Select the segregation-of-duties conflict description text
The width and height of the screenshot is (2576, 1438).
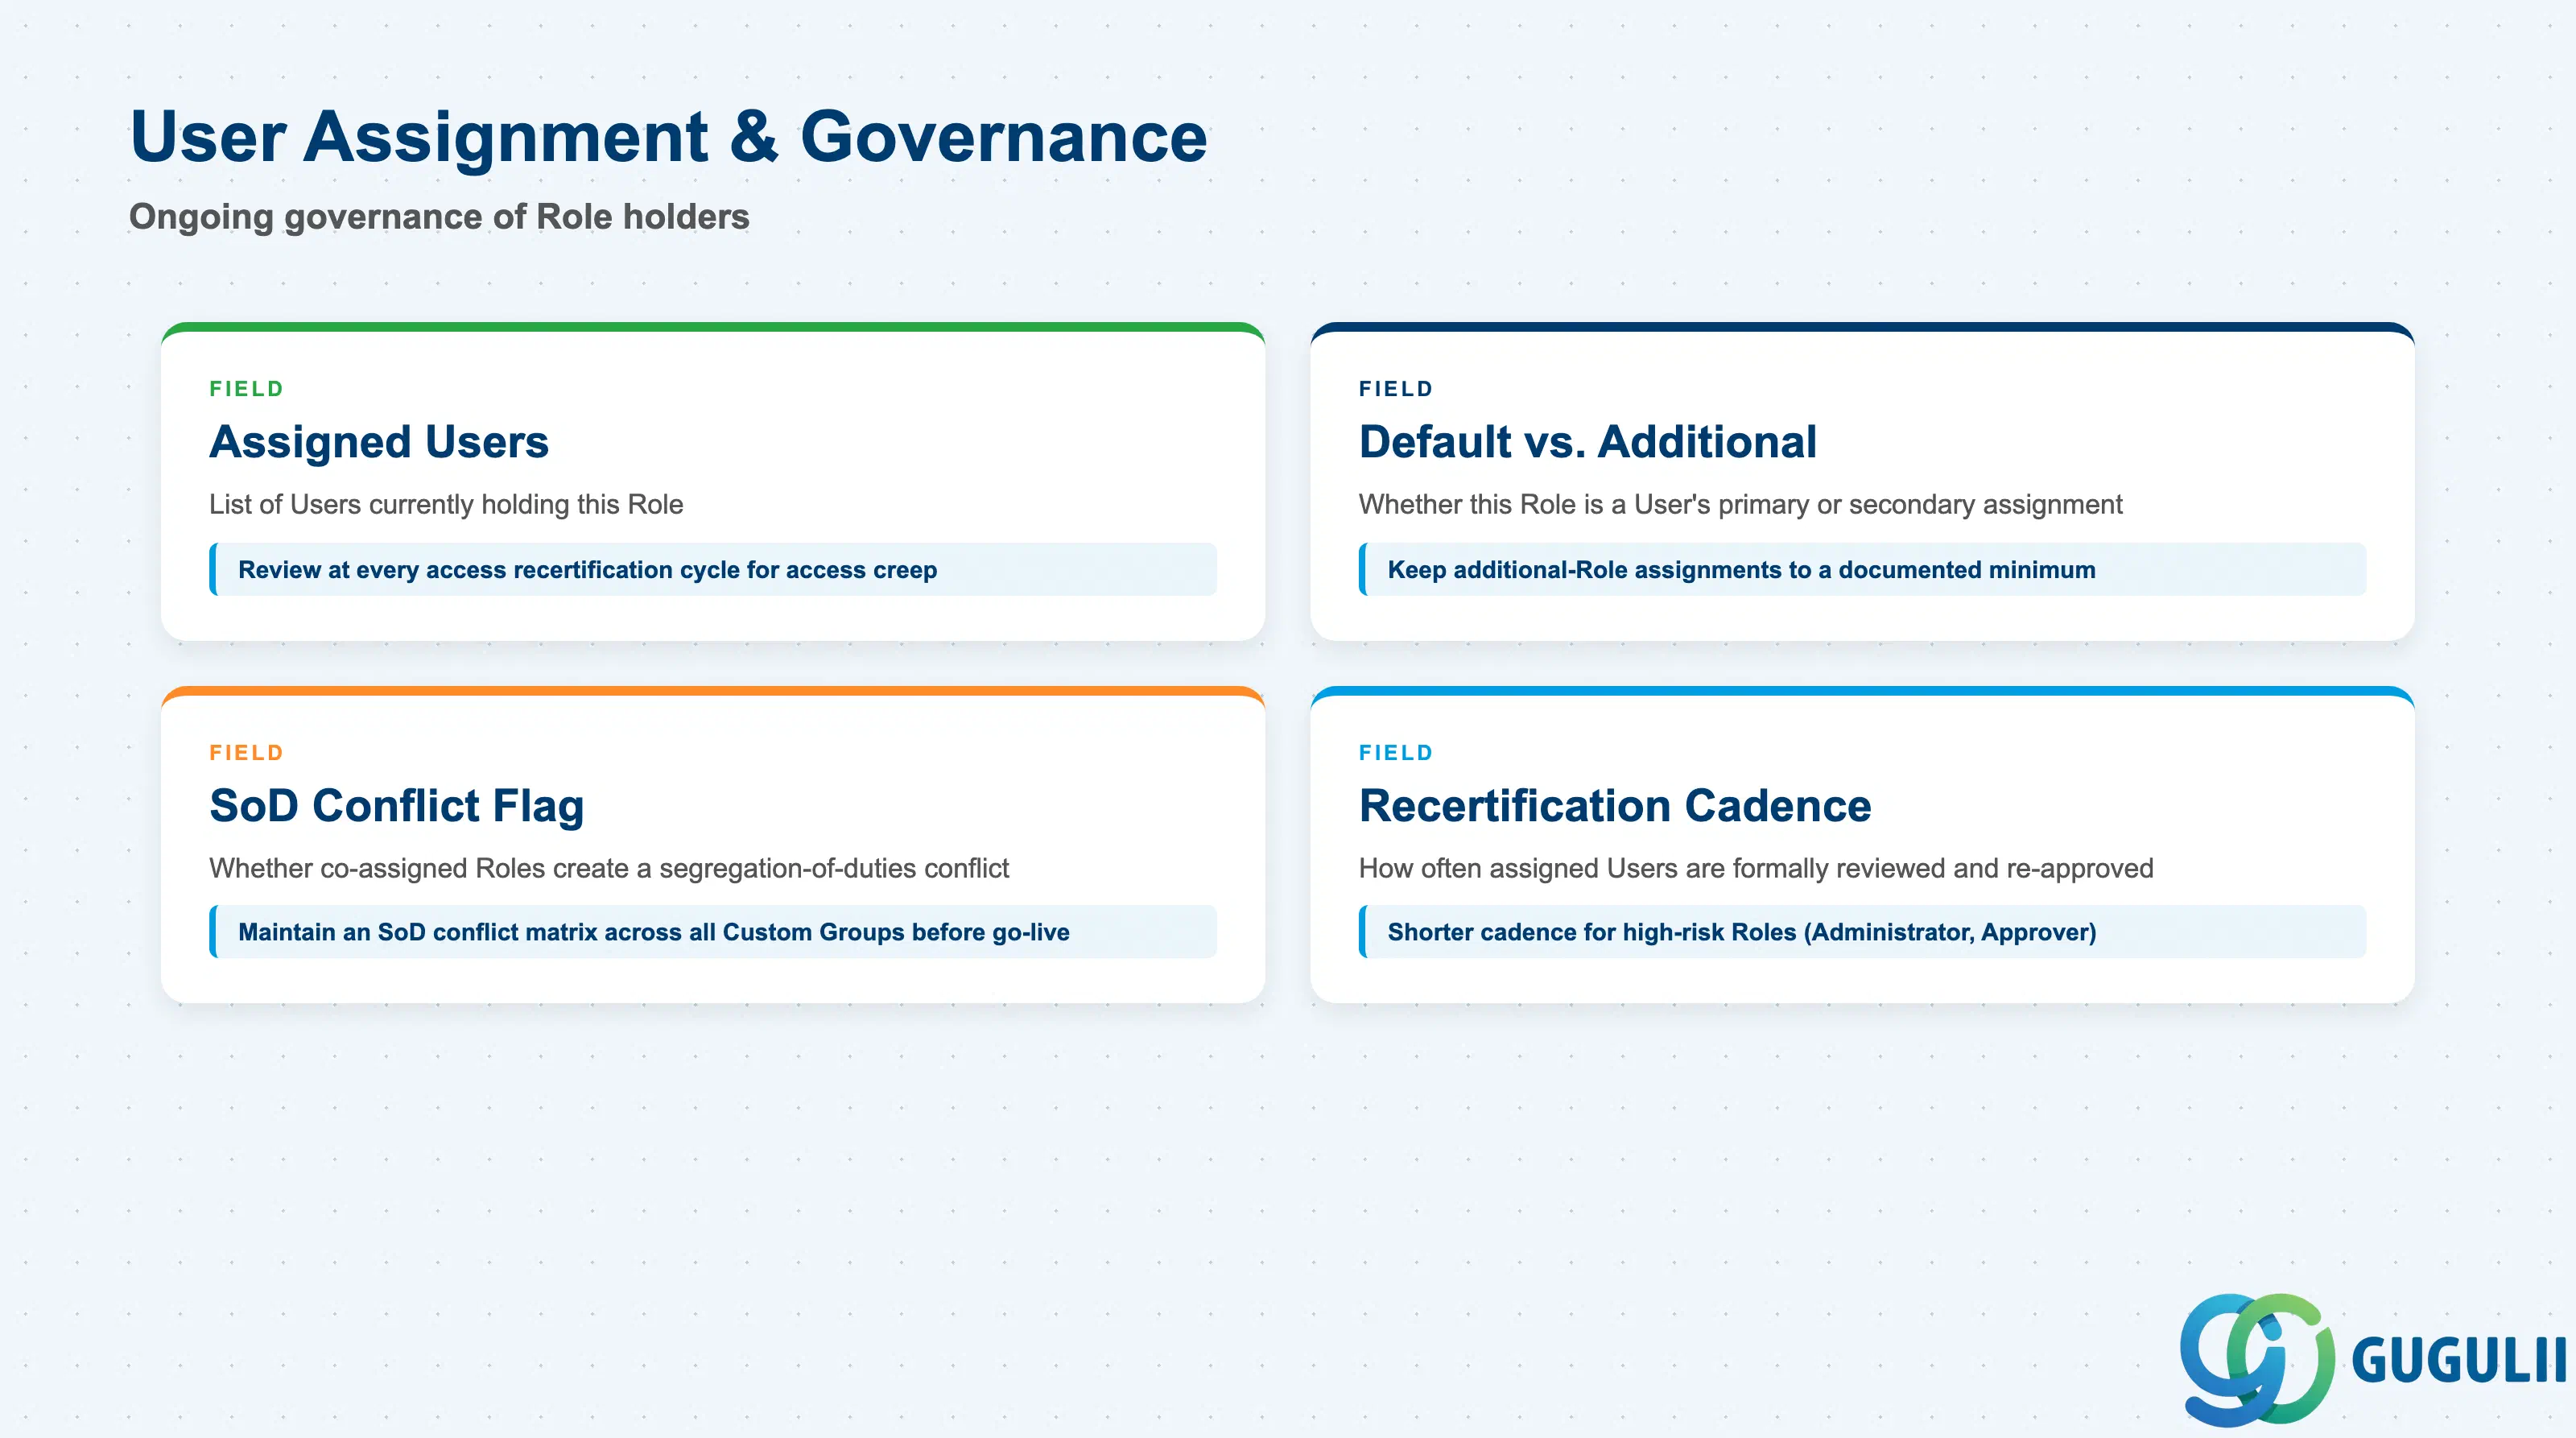pos(609,869)
